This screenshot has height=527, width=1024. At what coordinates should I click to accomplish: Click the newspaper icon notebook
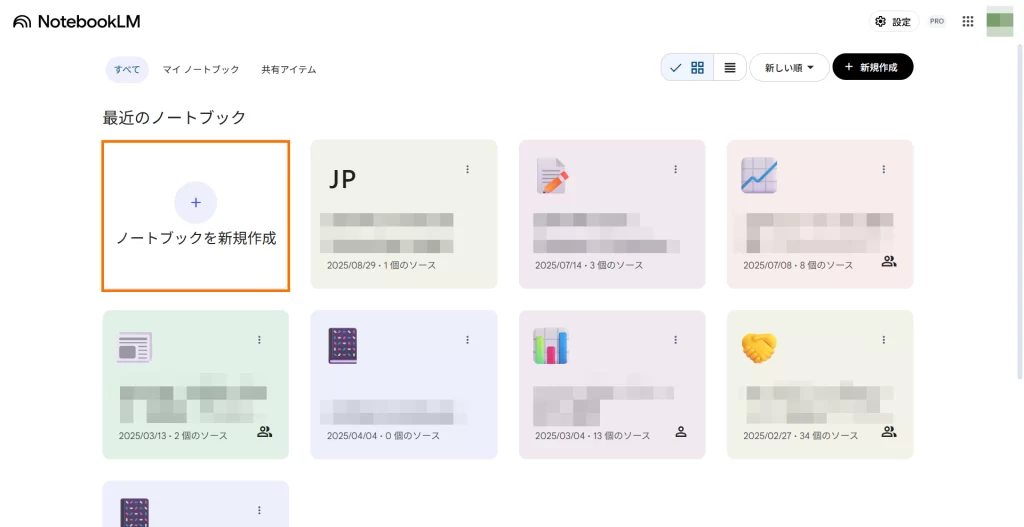click(x=195, y=385)
